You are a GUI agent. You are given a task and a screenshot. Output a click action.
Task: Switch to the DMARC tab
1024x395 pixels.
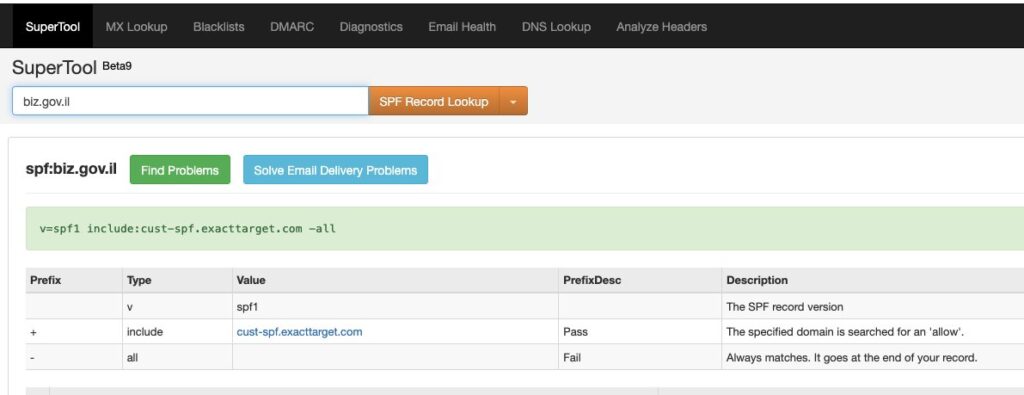pos(292,27)
